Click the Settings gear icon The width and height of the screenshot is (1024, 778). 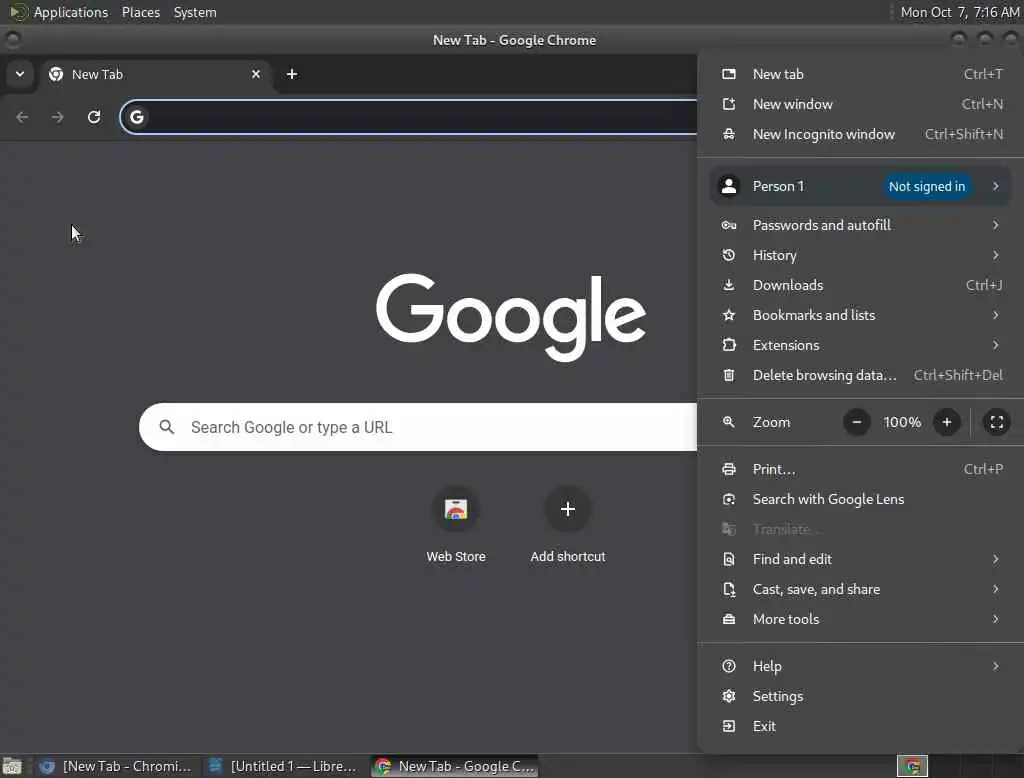(x=729, y=696)
